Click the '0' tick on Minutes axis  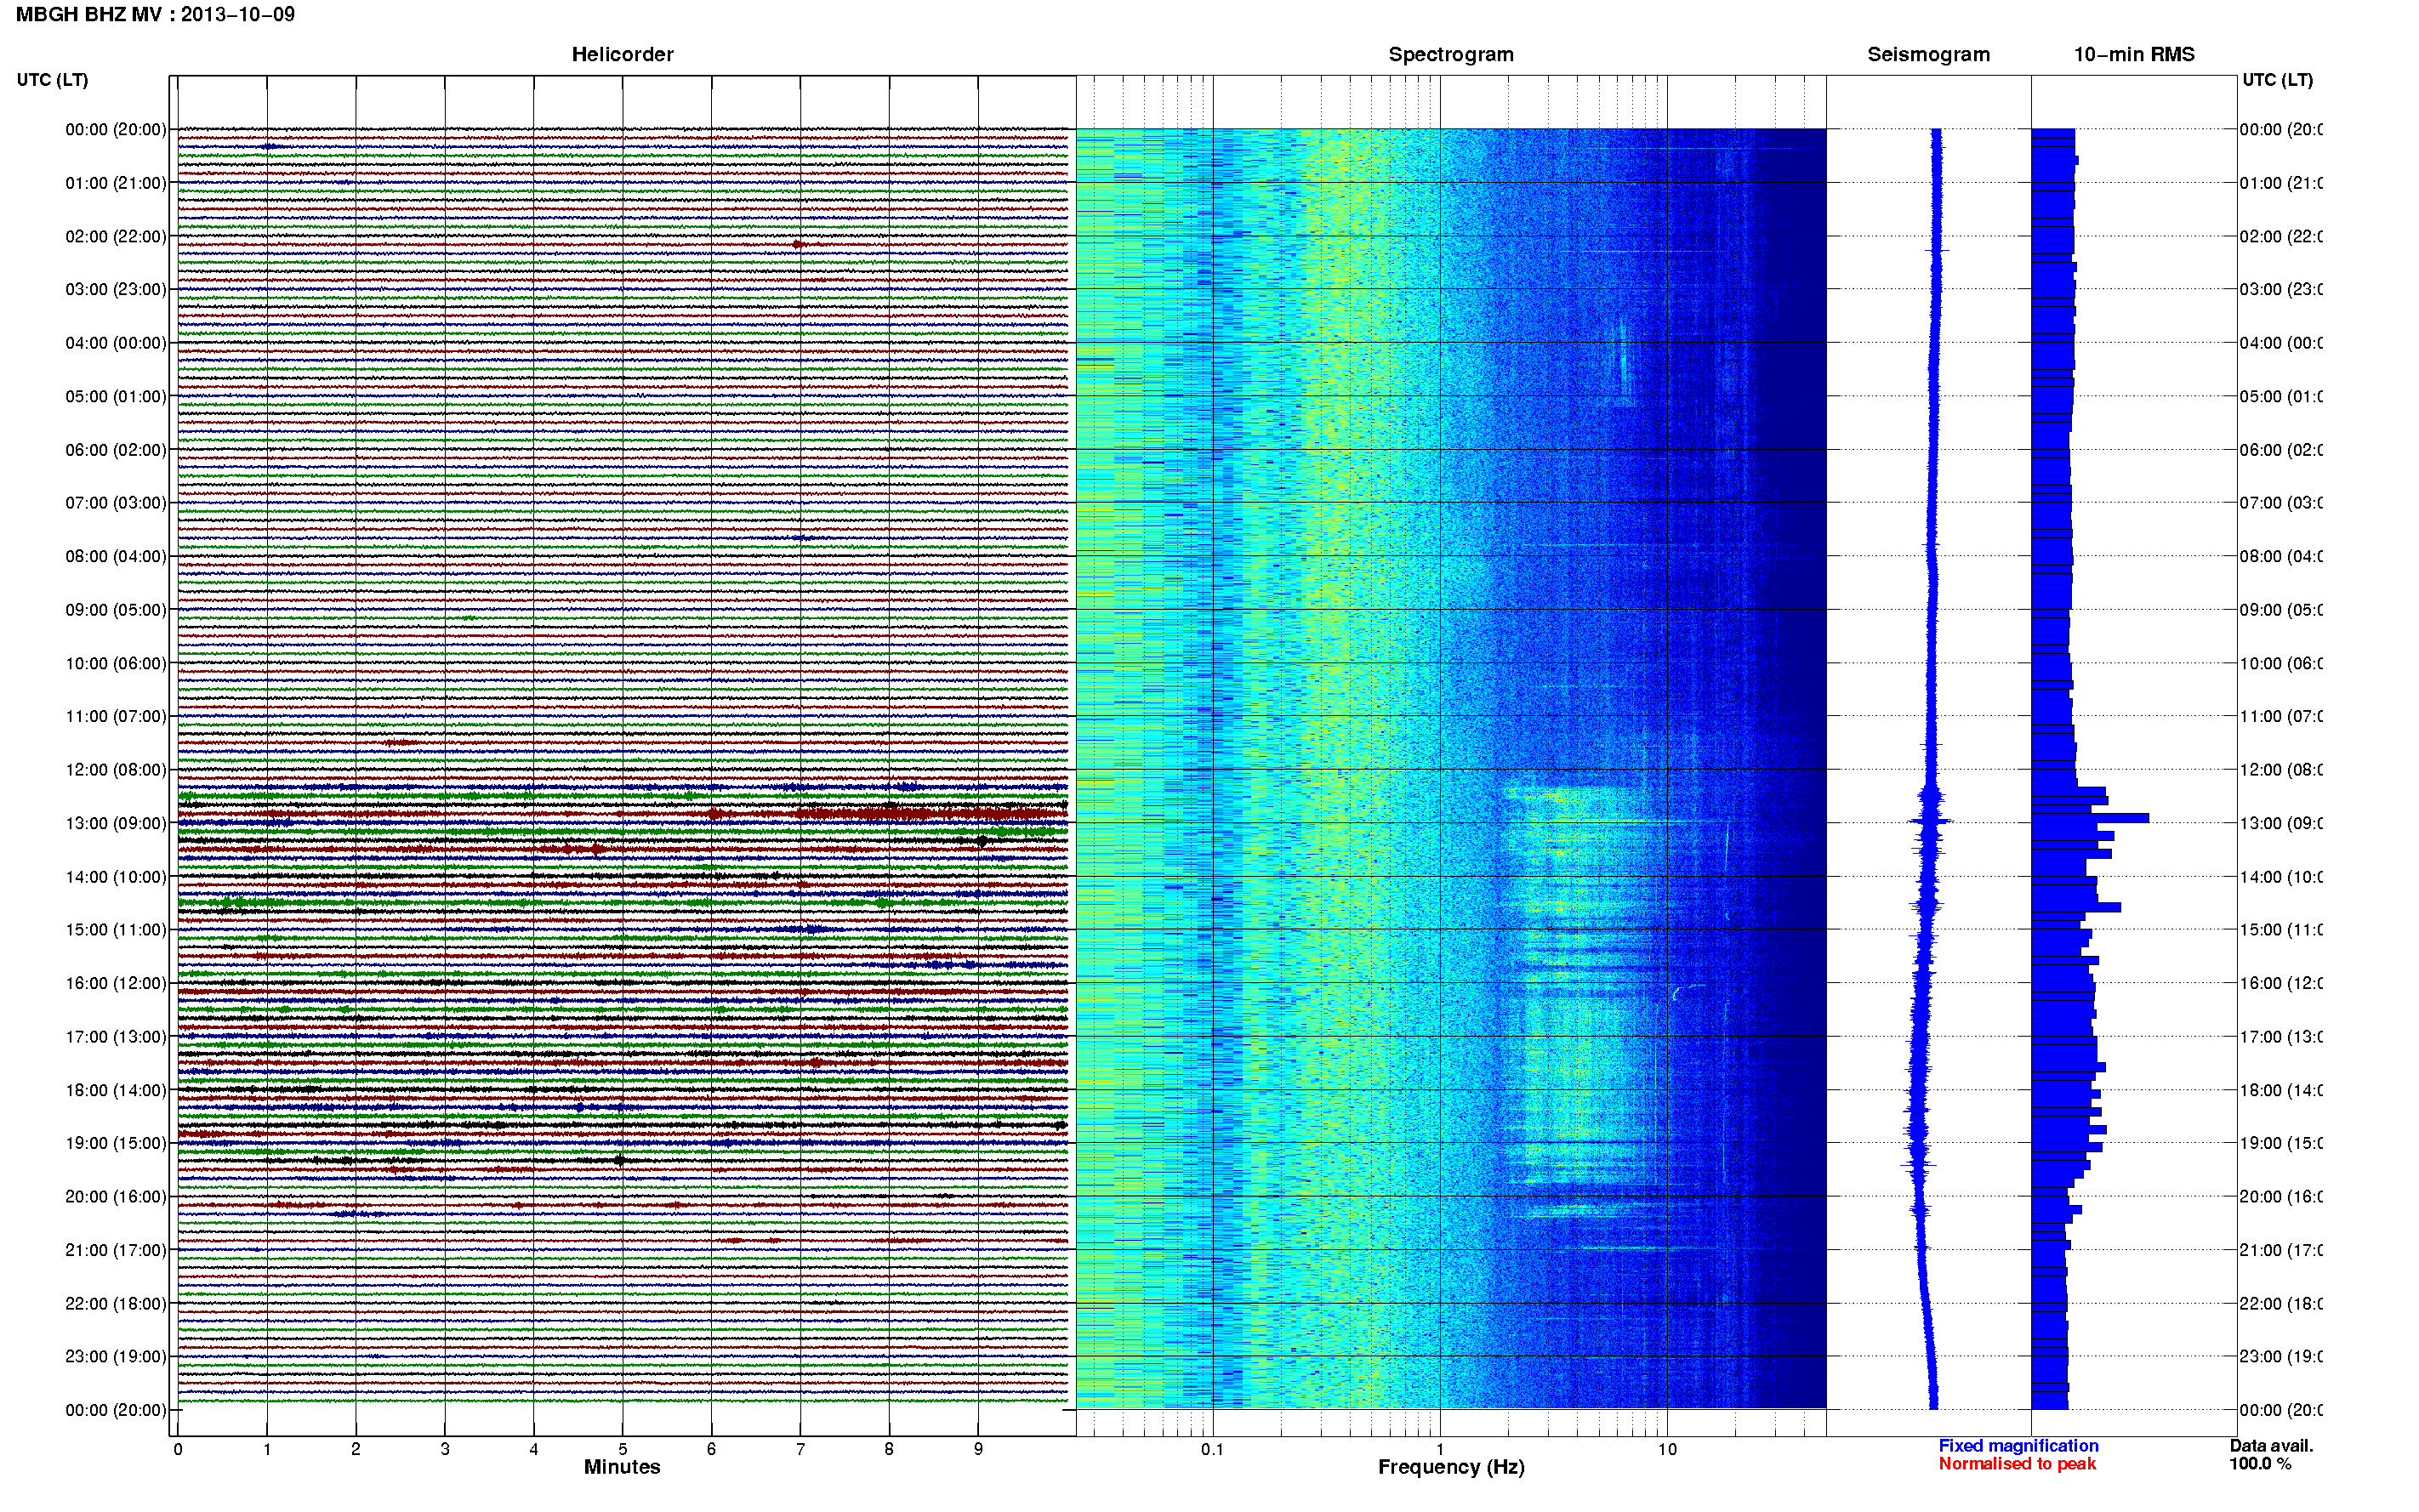[x=178, y=1449]
